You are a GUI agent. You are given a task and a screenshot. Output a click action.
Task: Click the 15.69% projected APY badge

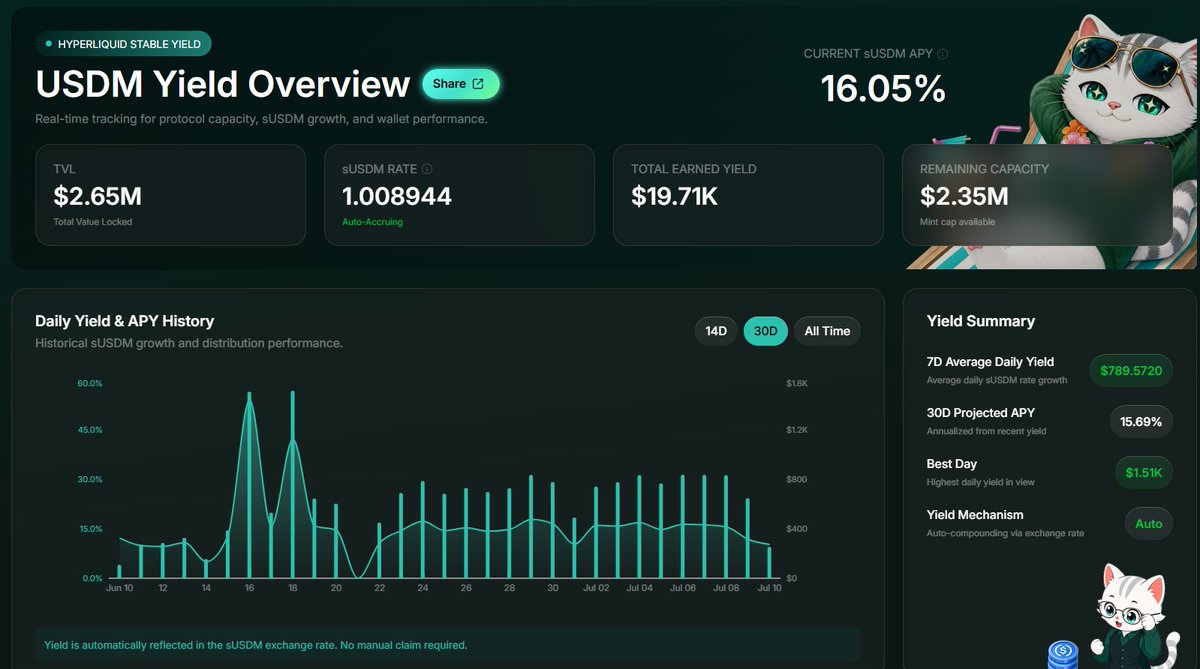point(1141,421)
